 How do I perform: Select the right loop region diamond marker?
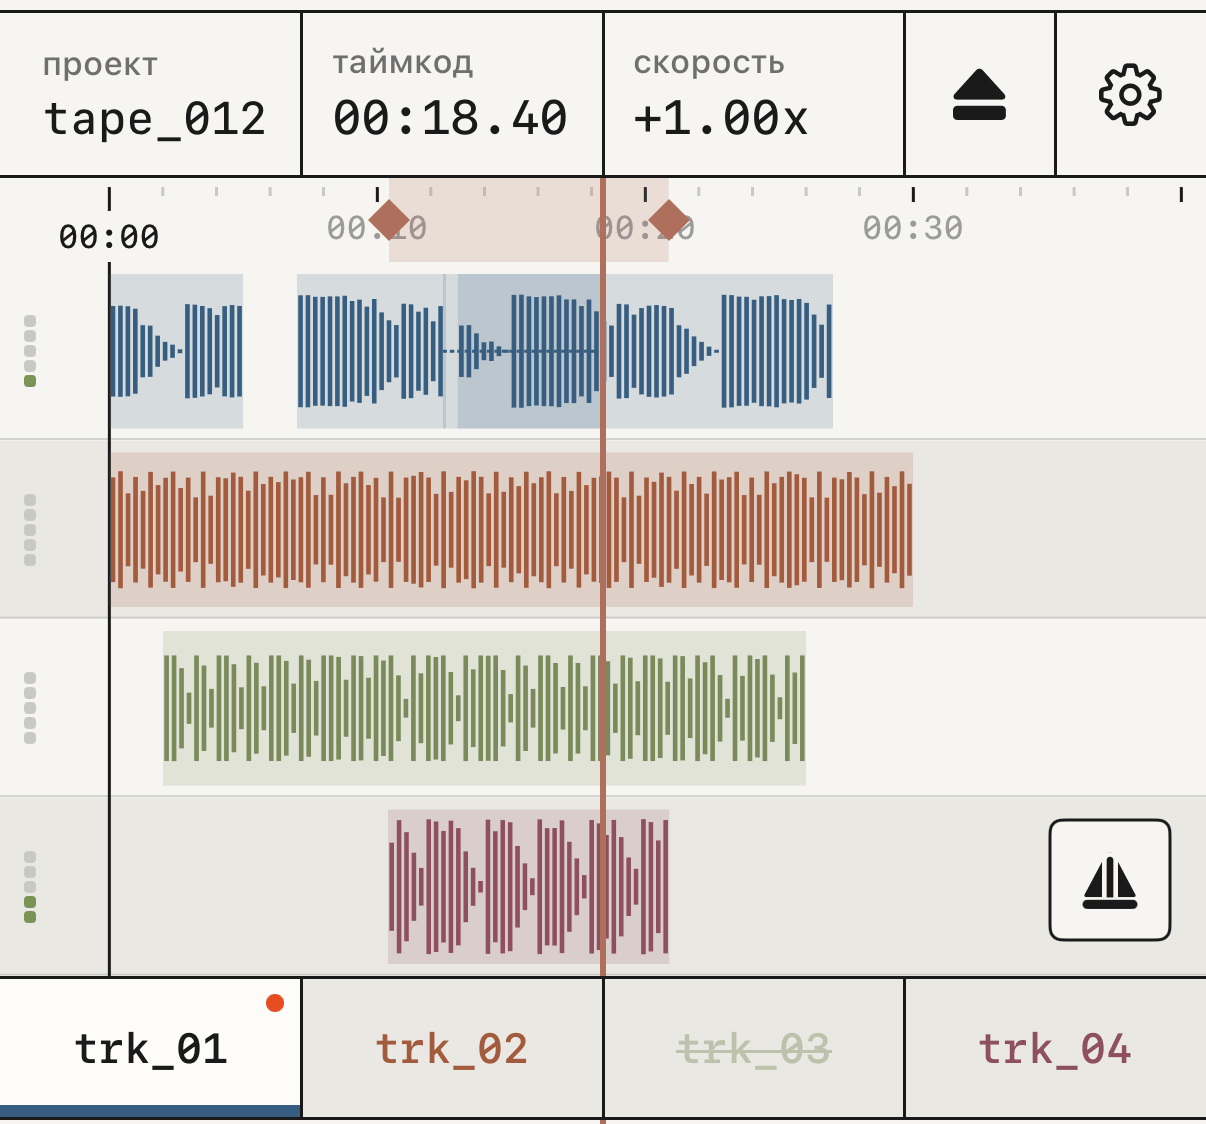pyautogui.click(x=669, y=219)
